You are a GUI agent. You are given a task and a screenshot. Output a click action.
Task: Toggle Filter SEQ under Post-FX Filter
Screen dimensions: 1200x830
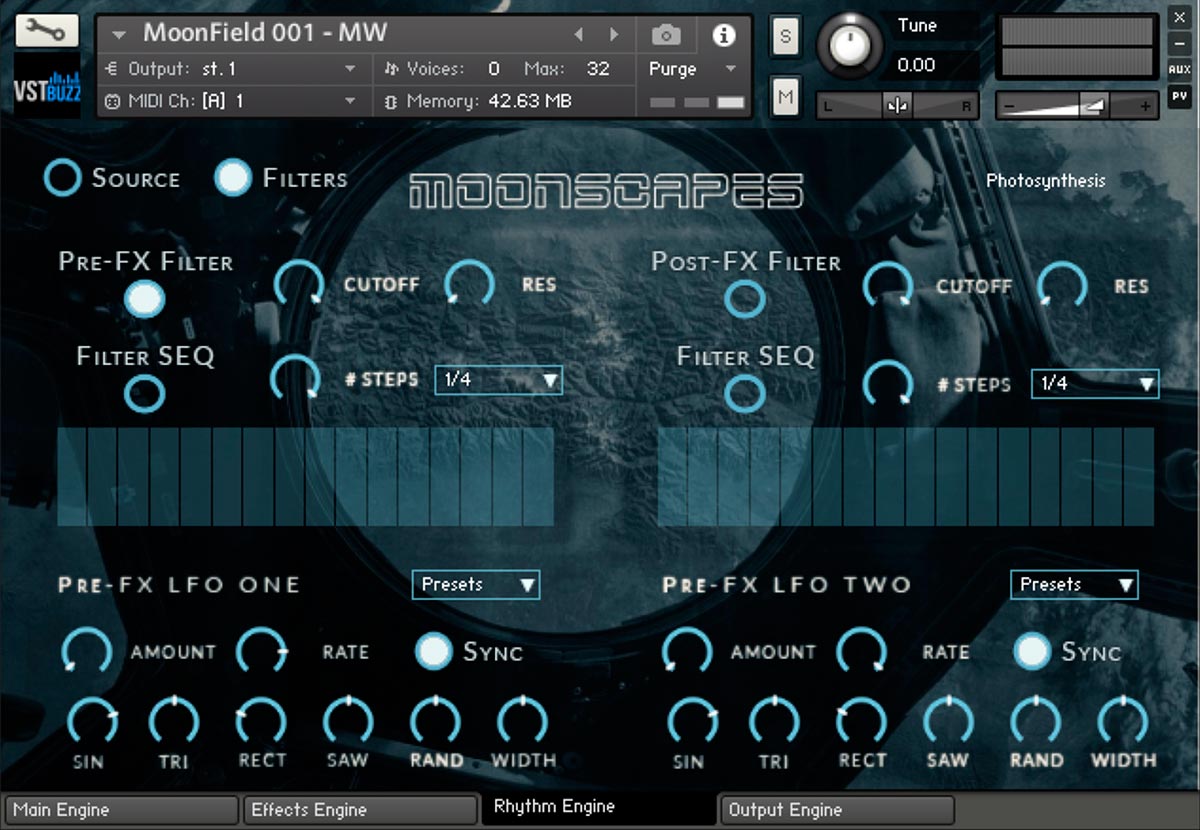tap(744, 394)
